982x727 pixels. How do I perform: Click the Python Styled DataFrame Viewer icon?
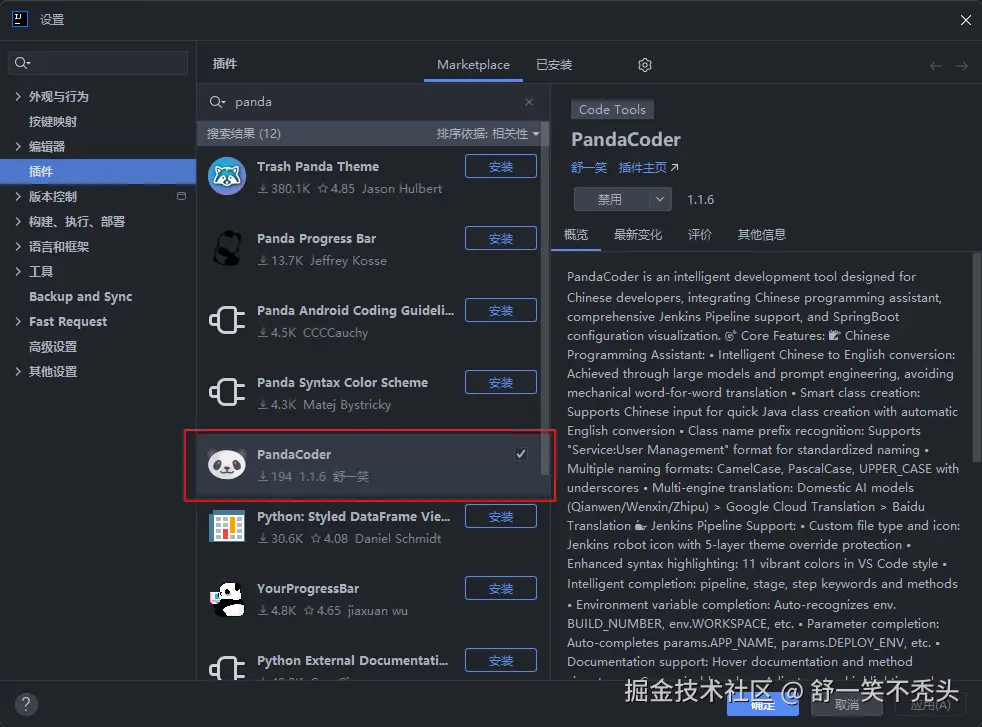(227, 526)
